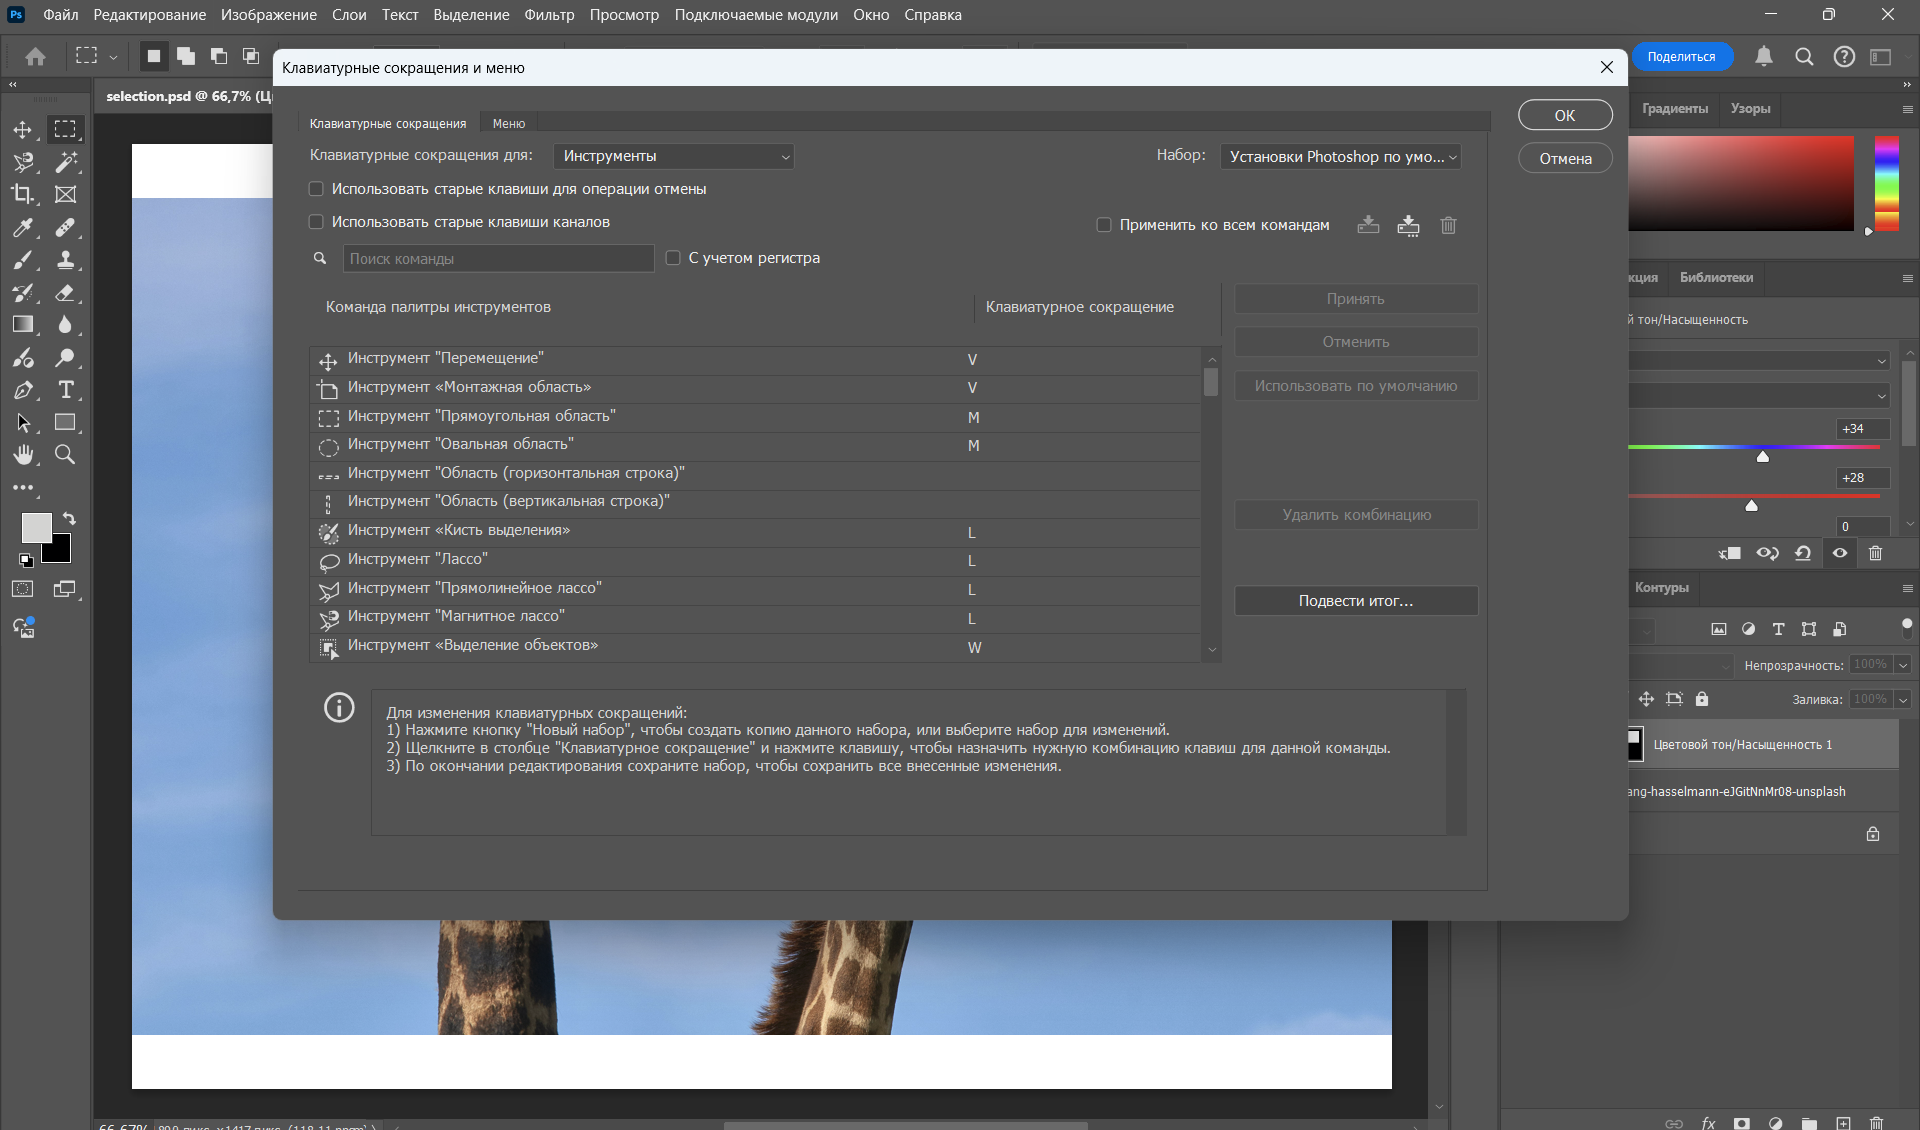Select the Move tool in toolbar
Image resolution: width=1920 pixels, height=1130 pixels.
[x=22, y=130]
